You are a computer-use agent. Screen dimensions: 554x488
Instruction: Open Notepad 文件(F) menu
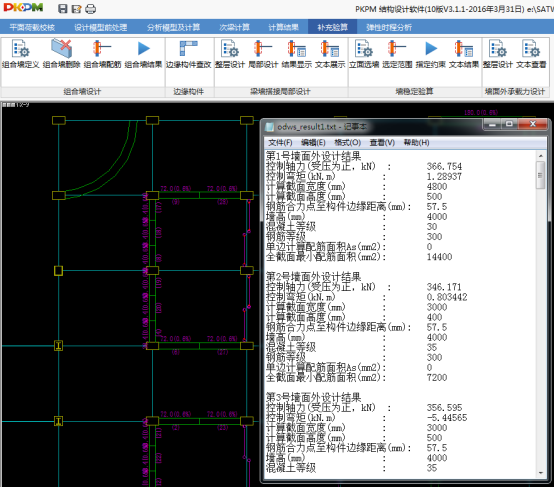(280, 142)
